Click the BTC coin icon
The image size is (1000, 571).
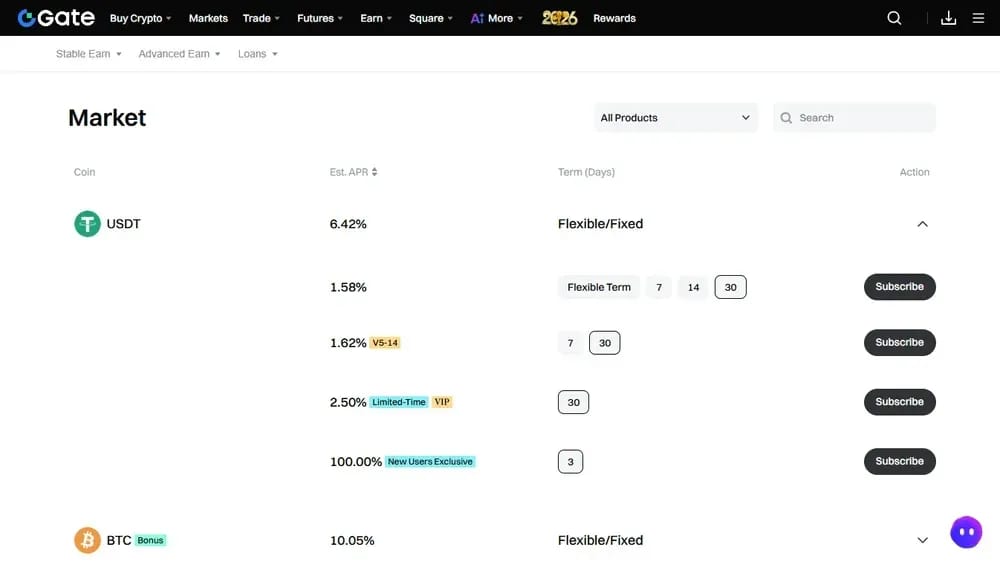click(x=87, y=540)
